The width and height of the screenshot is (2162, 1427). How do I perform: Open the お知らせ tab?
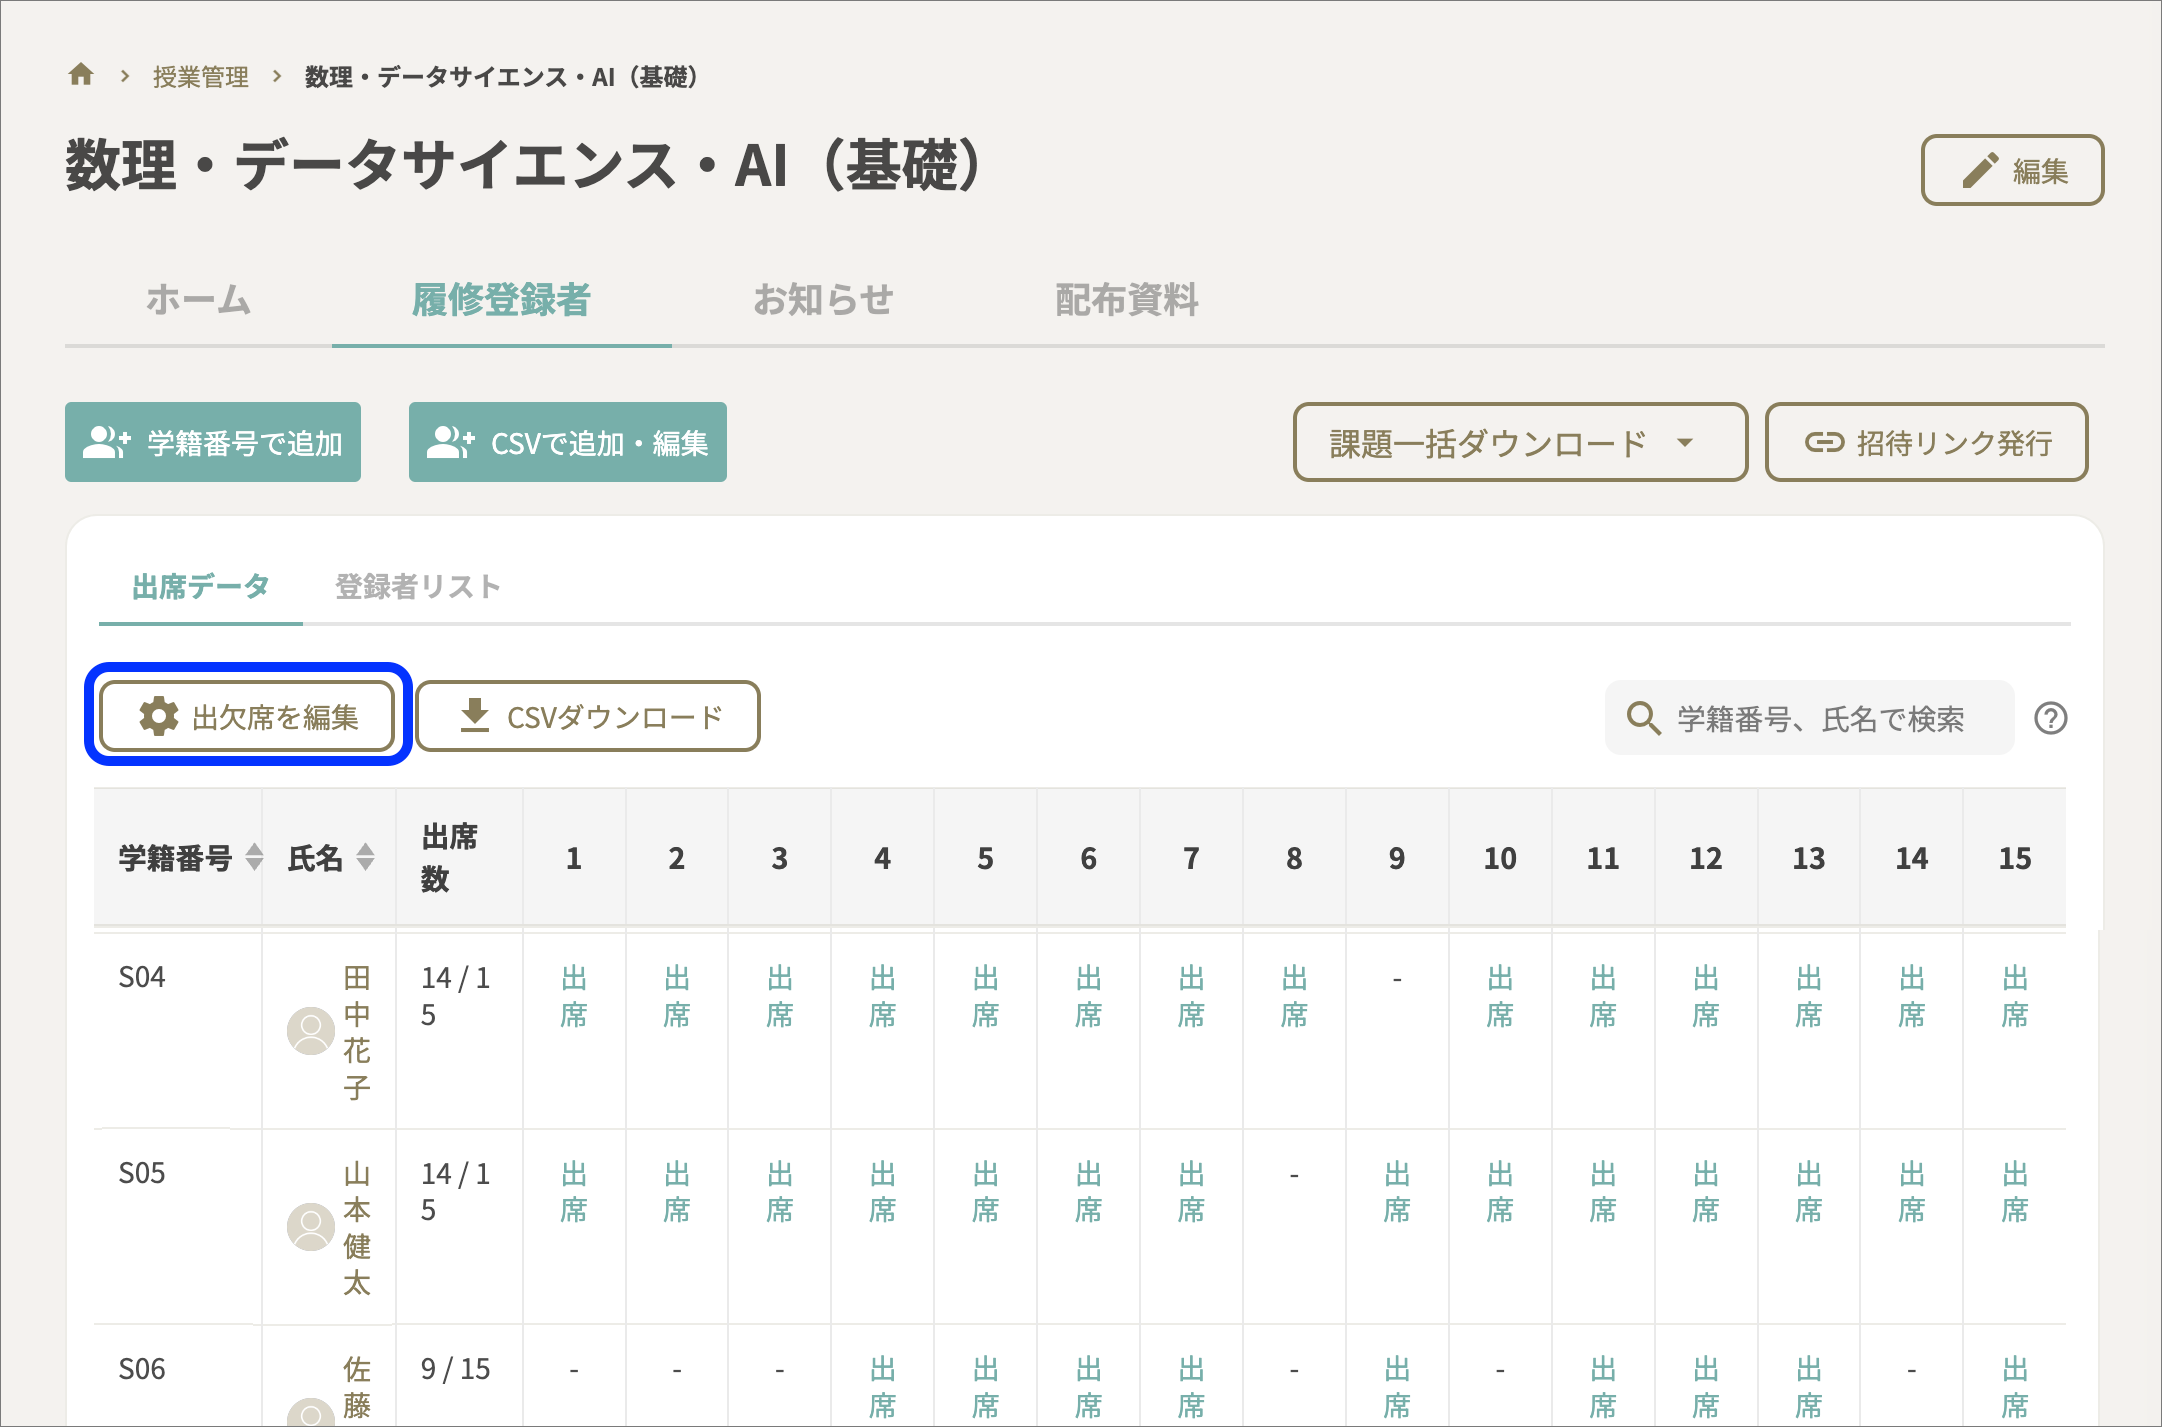click(822, 299)
